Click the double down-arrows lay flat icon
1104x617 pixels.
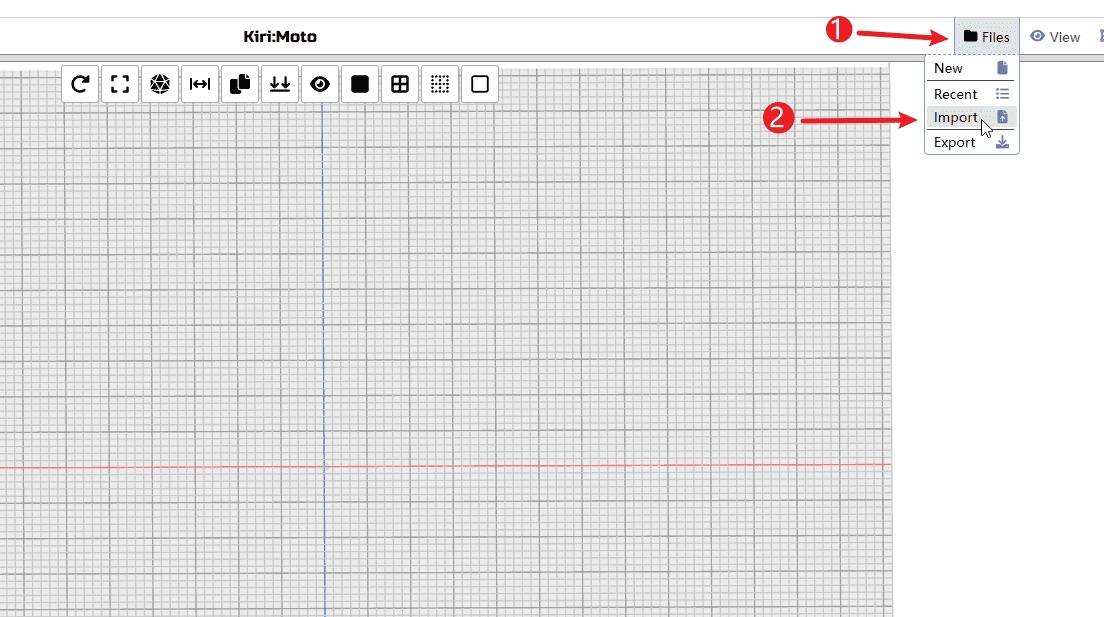click(280, 84)
